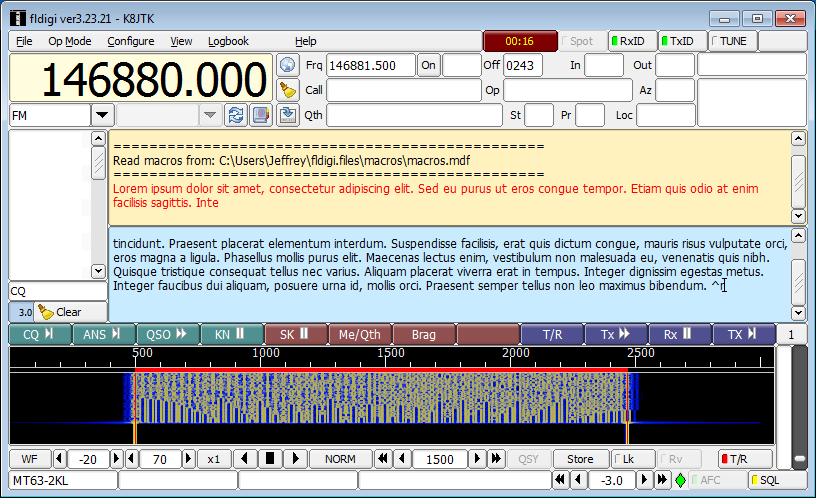Run the QSO macro button

coord(168,335)
